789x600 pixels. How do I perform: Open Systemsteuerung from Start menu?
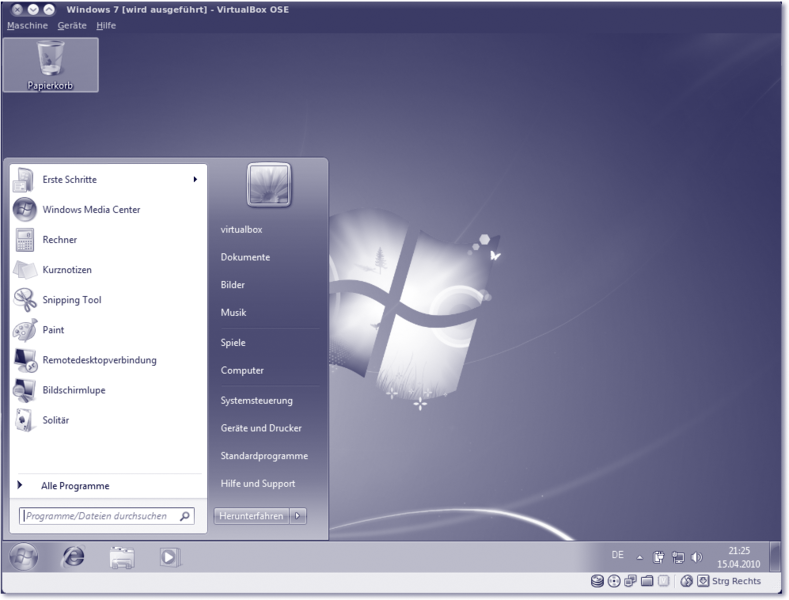(x=256, y=400)
